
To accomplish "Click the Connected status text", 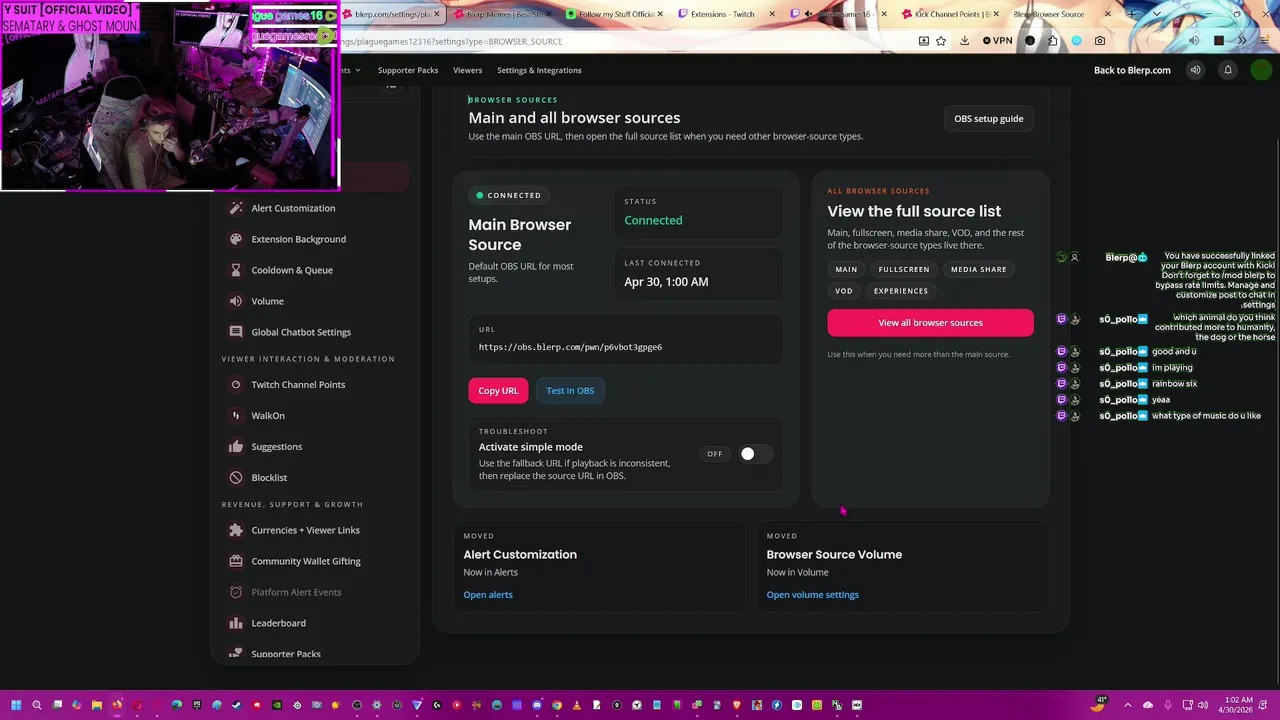I will pyautogui.click(x=653, y=220).
